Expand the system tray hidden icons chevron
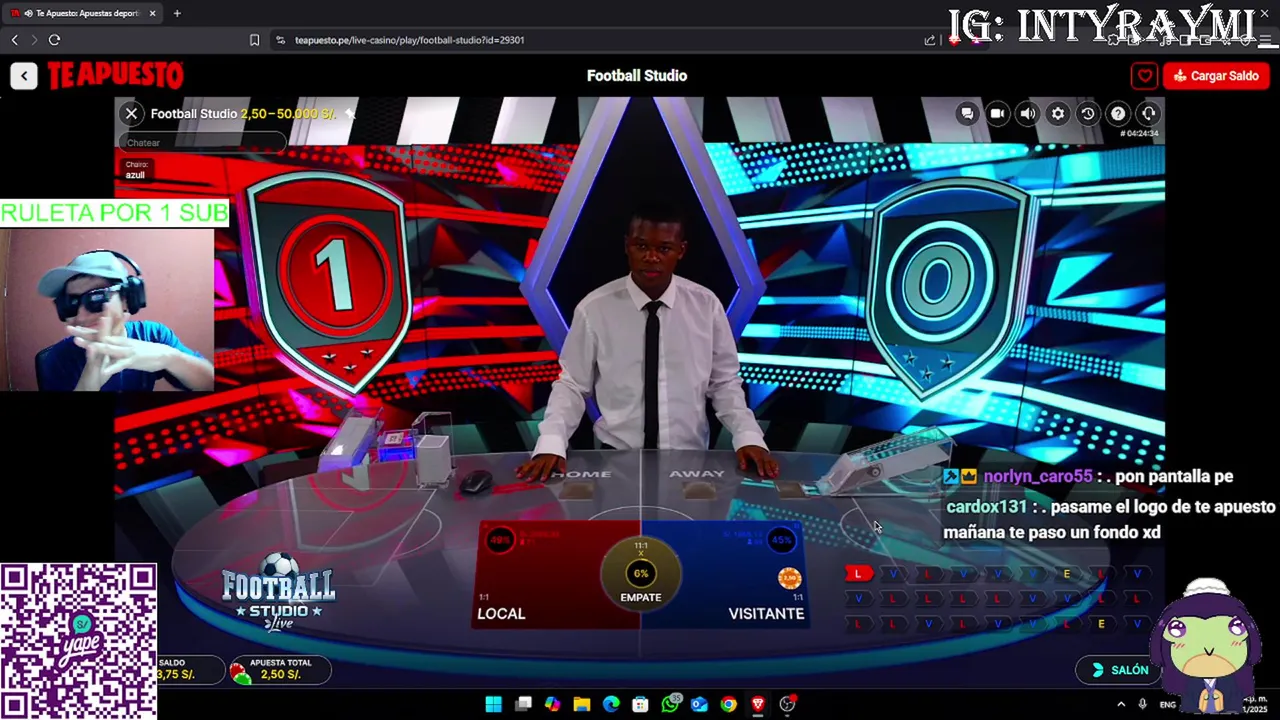This screenshot has width=1280, height=720. pos(1120,704)
